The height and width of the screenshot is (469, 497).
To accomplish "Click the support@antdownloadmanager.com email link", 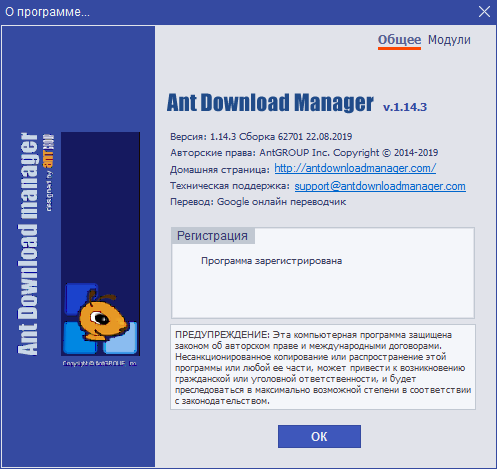I will tap(380, 186).
